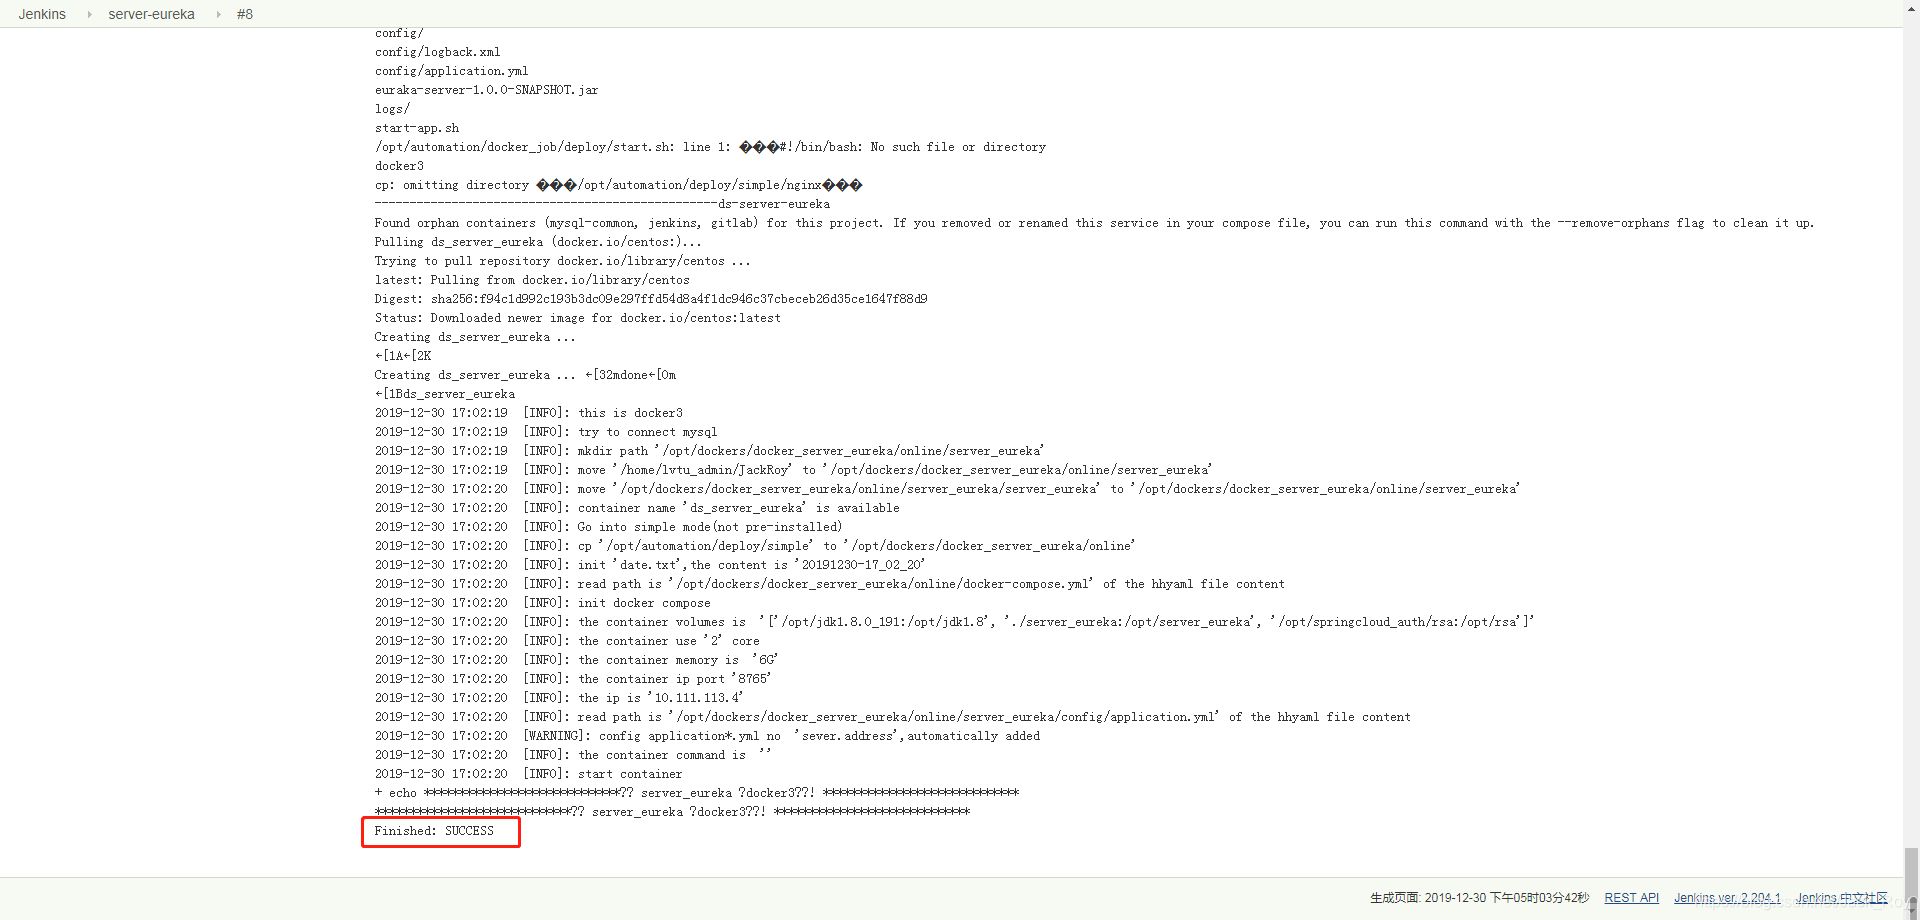Open the Jenkins breadcrumb link
The image size is (1920, 920).
pyautogui.click(x=42, y=14)
